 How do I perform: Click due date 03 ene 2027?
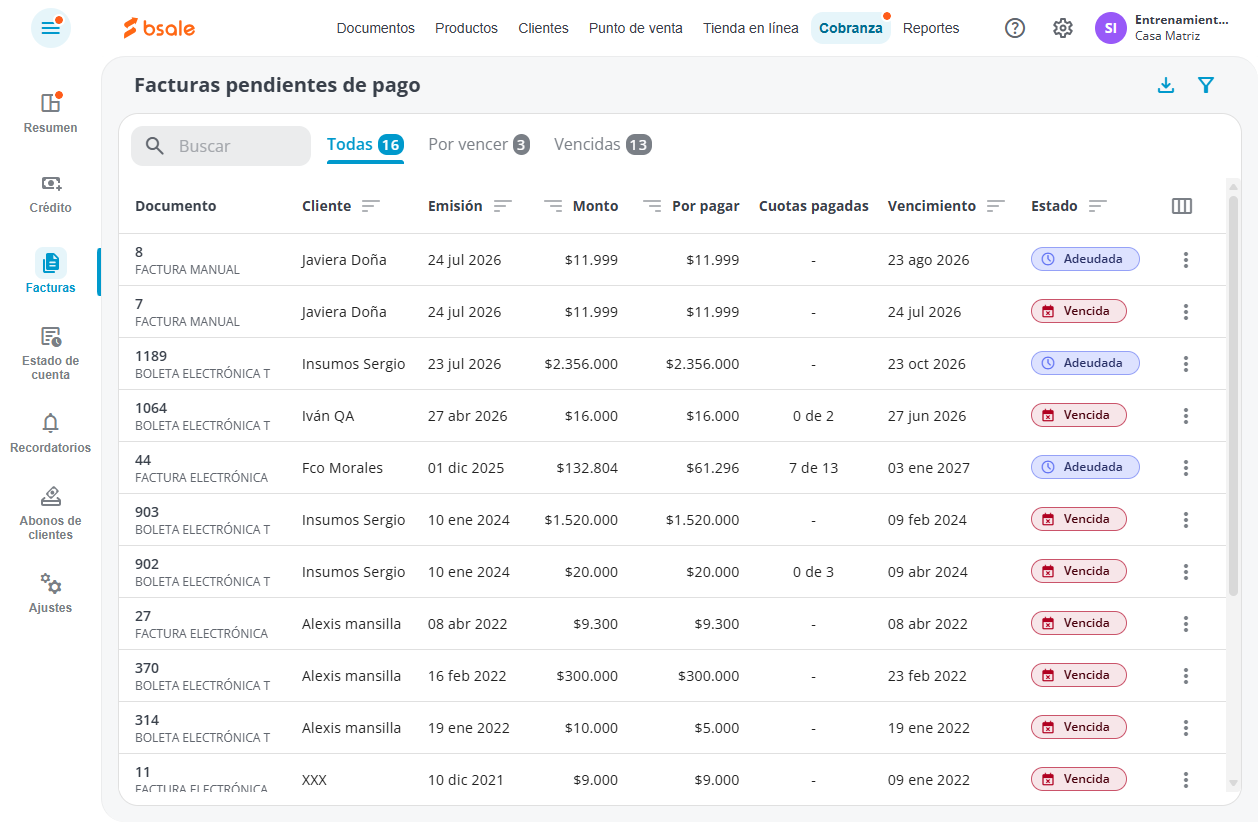click(x=929, y=468)
